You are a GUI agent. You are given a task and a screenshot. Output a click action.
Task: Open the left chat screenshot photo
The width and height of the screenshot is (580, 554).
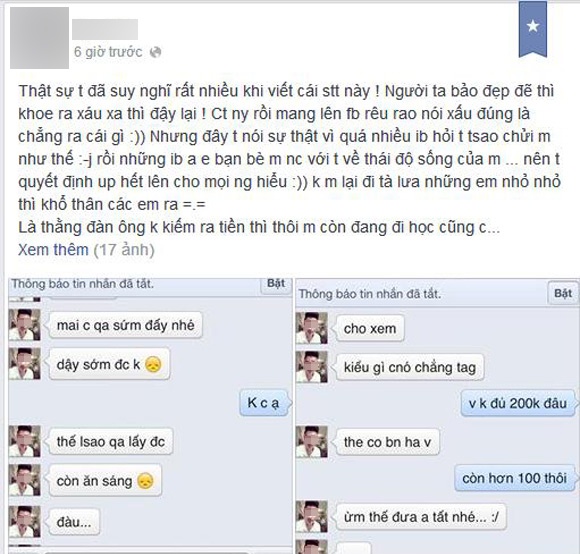point(150,416)
